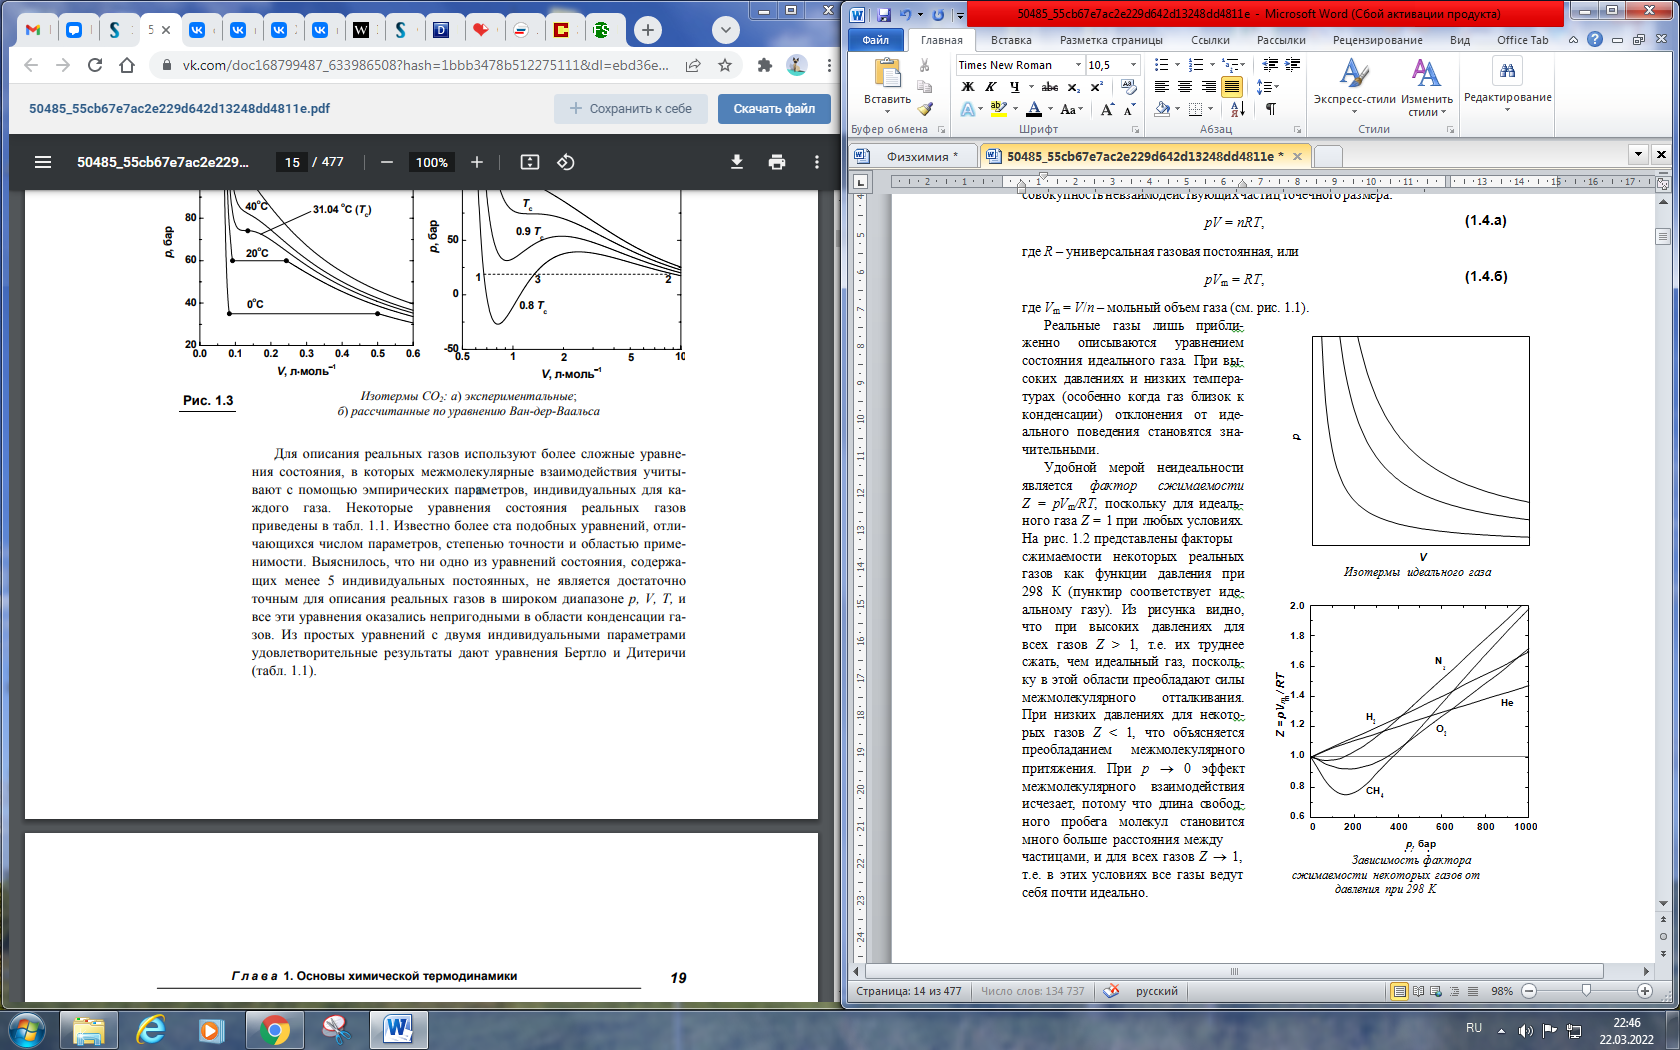Open the Chrome tab search dropdown
The image size is (1680, 1050).
[x=725, y=30]
